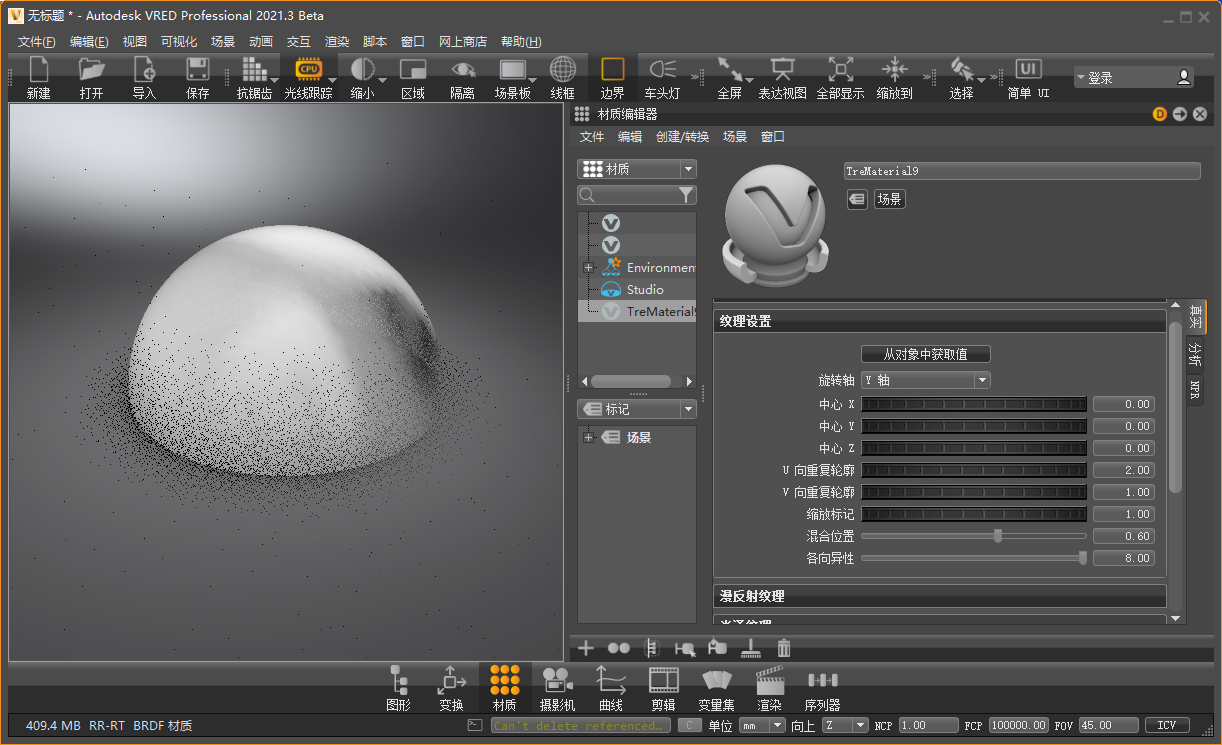Toggle 光线跟踪 raytracing CPU button
Screen dimensions: 1222x745
tap(308, 77)
